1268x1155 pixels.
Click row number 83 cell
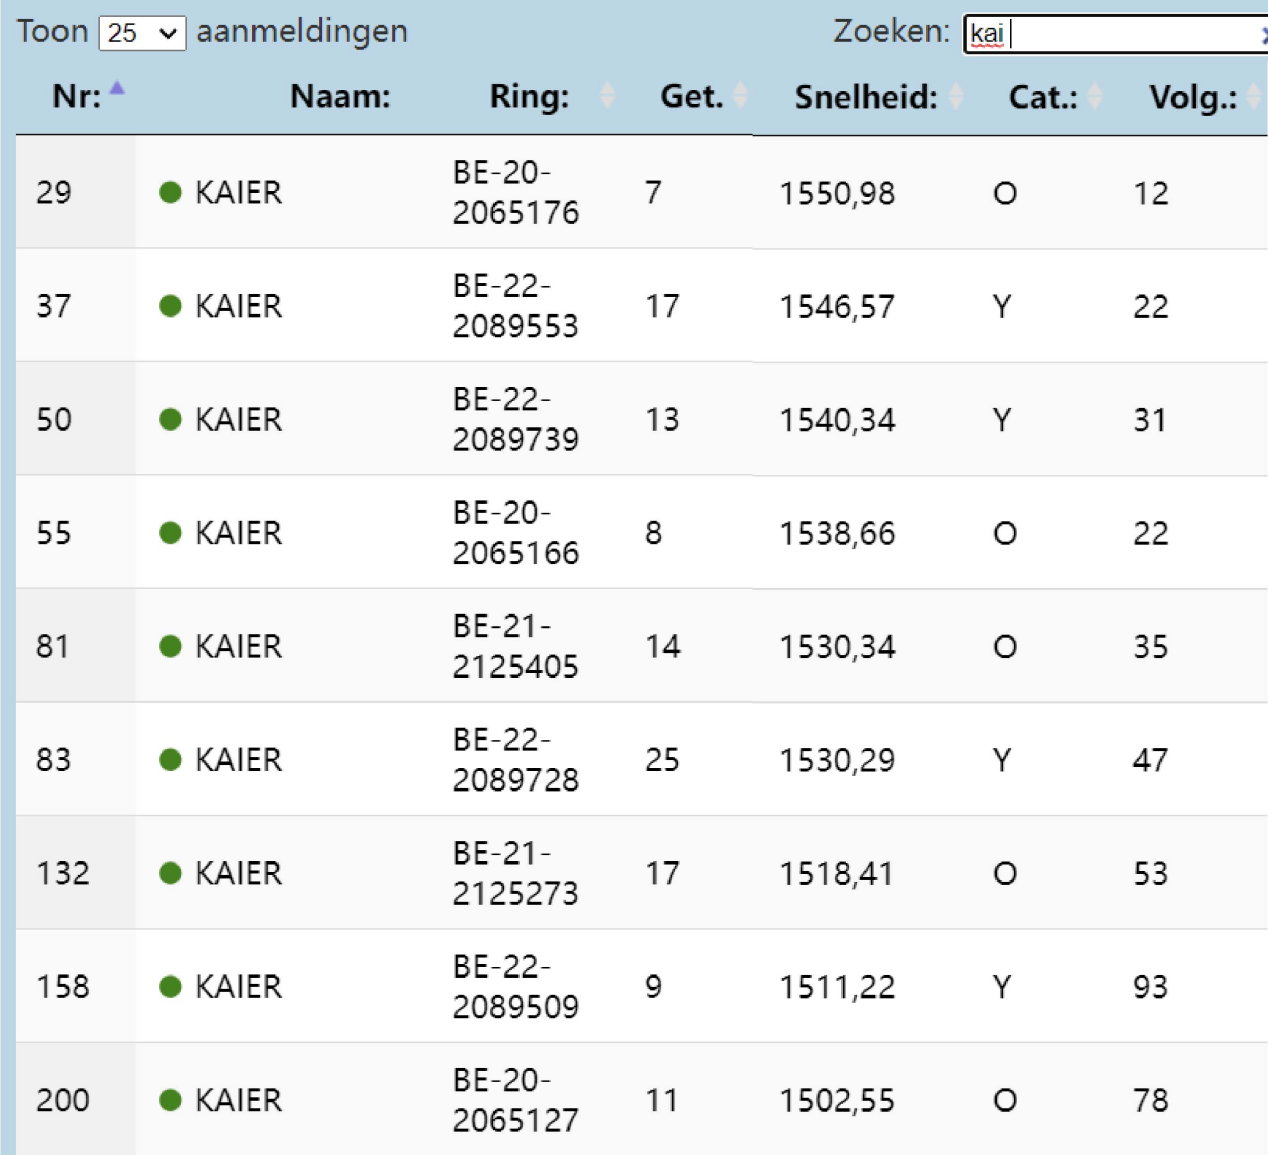[54, 760]
